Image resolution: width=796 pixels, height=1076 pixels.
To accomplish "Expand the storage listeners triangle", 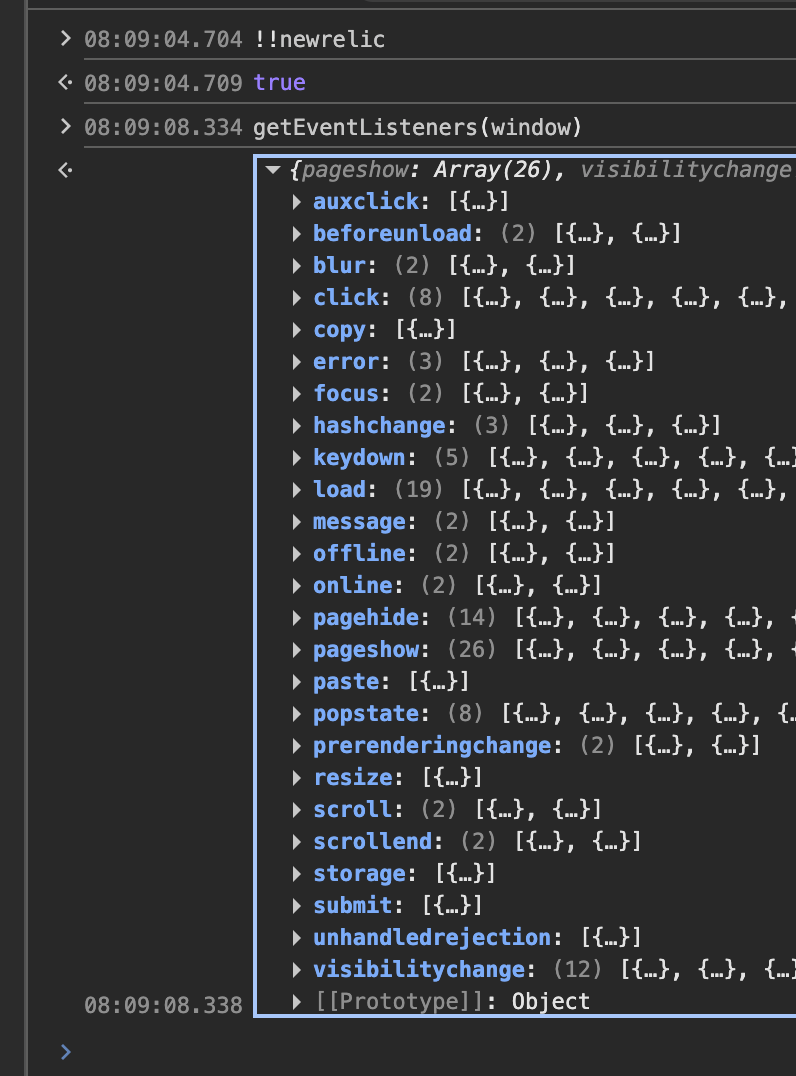I will click(x=296, y=874).
